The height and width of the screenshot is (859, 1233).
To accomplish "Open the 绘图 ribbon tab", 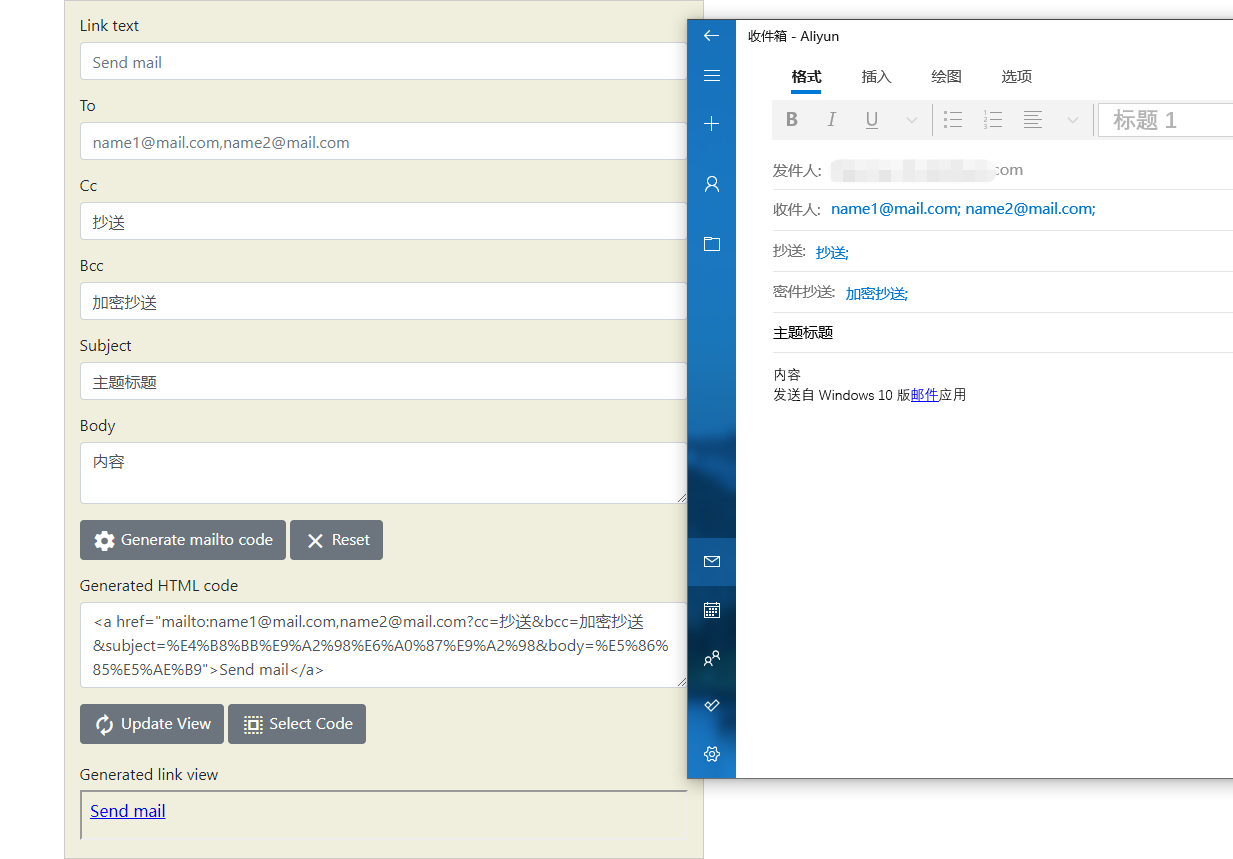I will (x=945, y=77).
